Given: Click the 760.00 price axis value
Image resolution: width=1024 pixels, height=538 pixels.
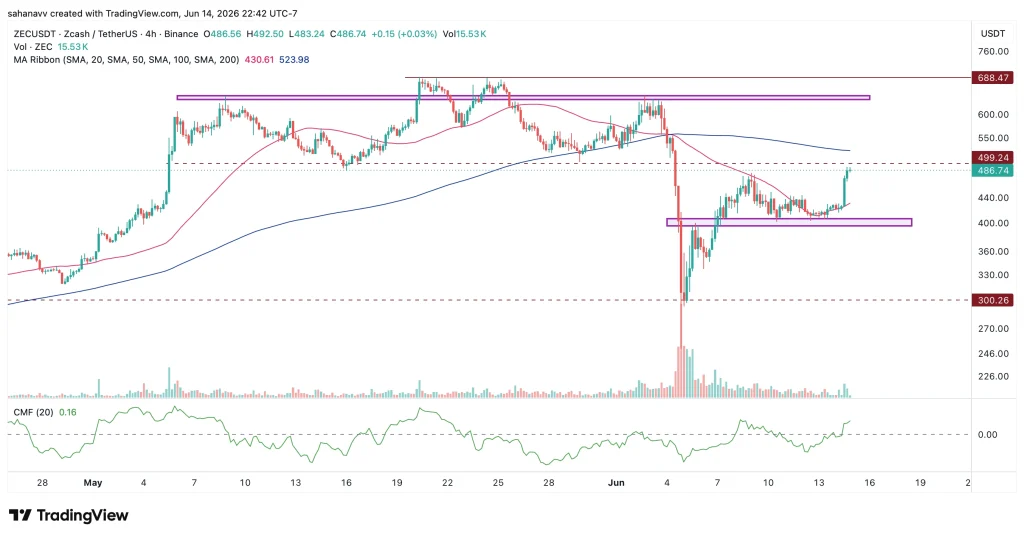Looking at the screenshot, I should click(993, 51).
